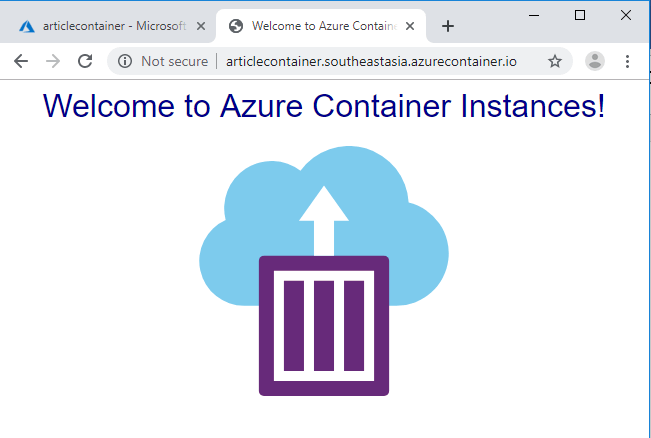Click the forward navigation arrow

point(53,61)
